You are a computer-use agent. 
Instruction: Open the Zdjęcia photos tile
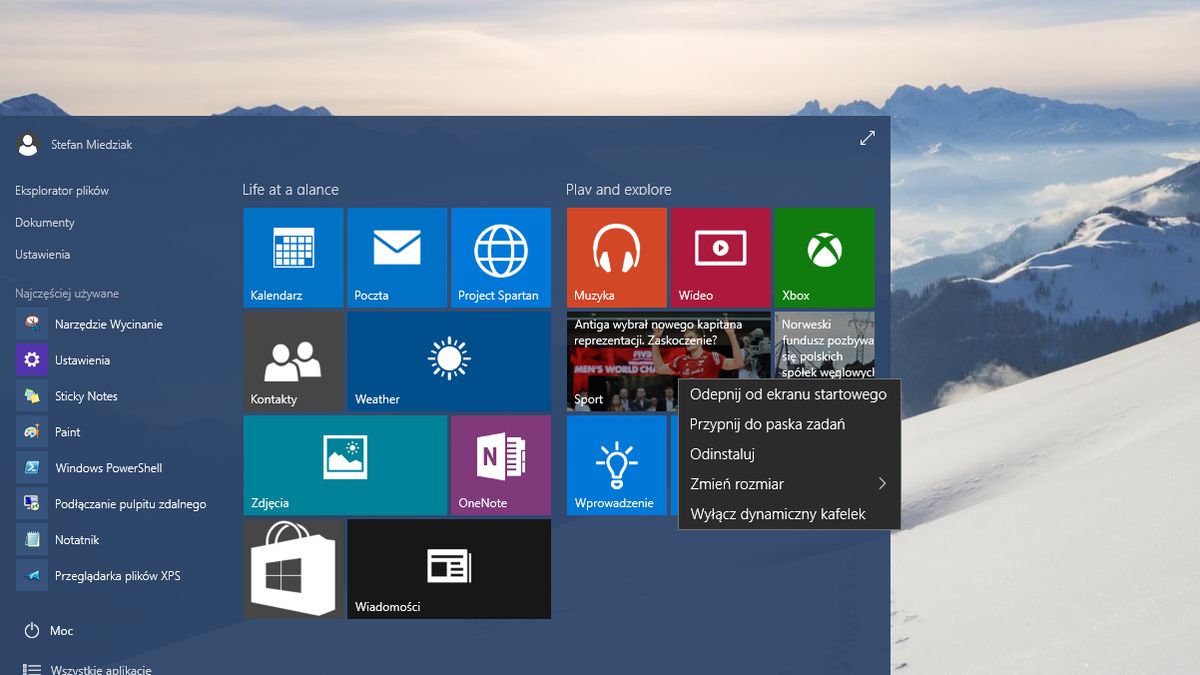point(345,465)
